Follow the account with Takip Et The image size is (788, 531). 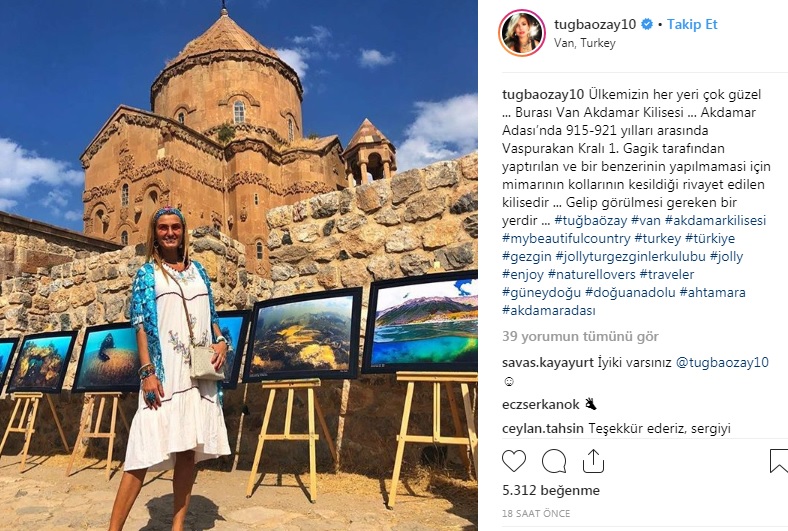pos(692,24)
